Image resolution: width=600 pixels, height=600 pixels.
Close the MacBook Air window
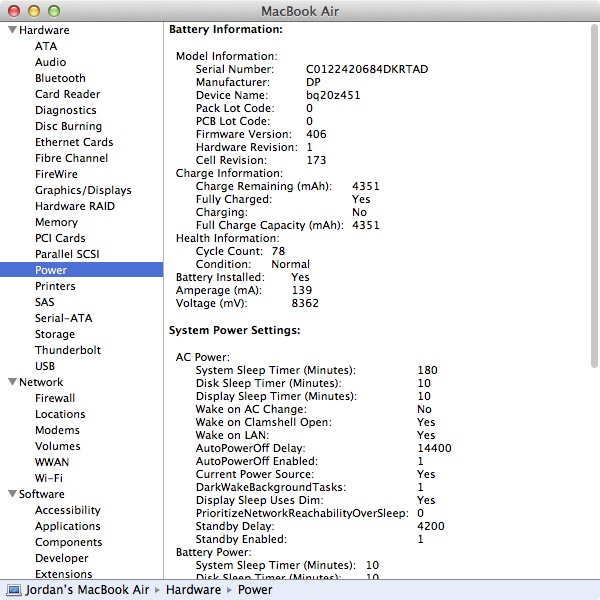[14, 11]
